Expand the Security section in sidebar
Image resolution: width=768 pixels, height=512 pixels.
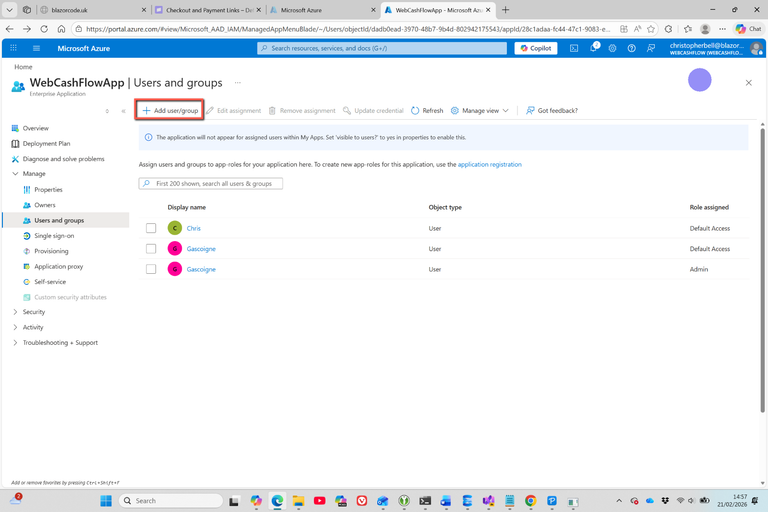(15, 312)
